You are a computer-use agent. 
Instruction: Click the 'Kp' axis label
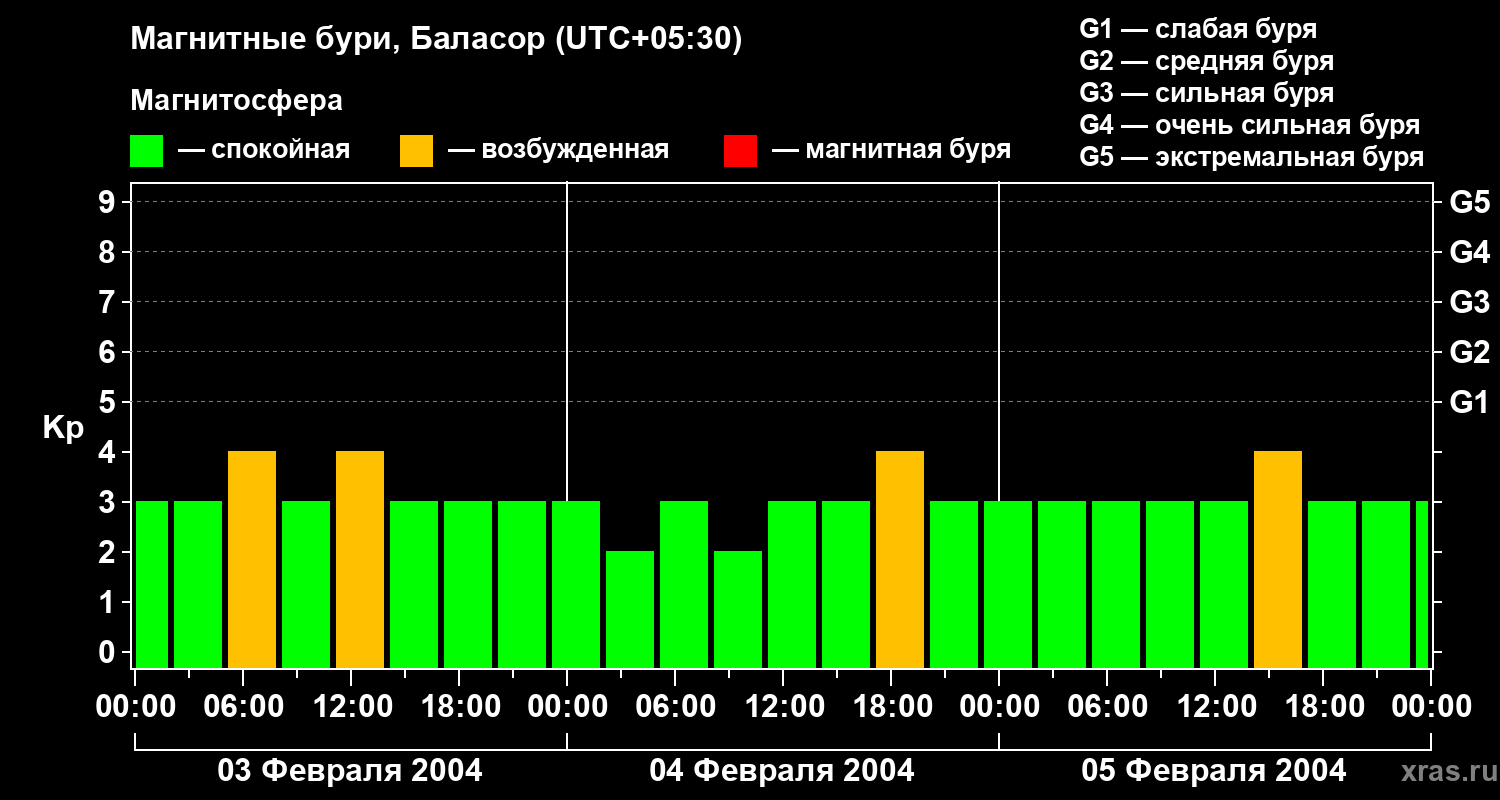pos(64,428)
